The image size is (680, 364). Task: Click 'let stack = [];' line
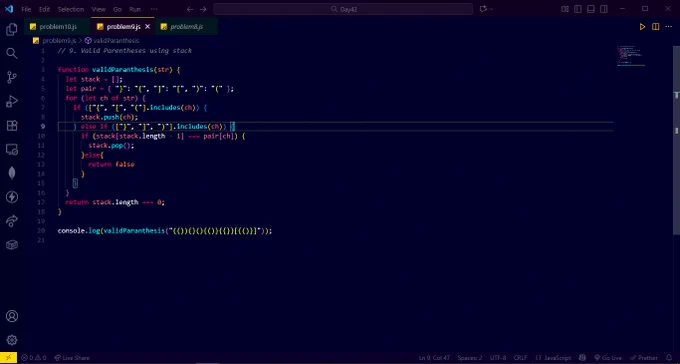(94, 79)
